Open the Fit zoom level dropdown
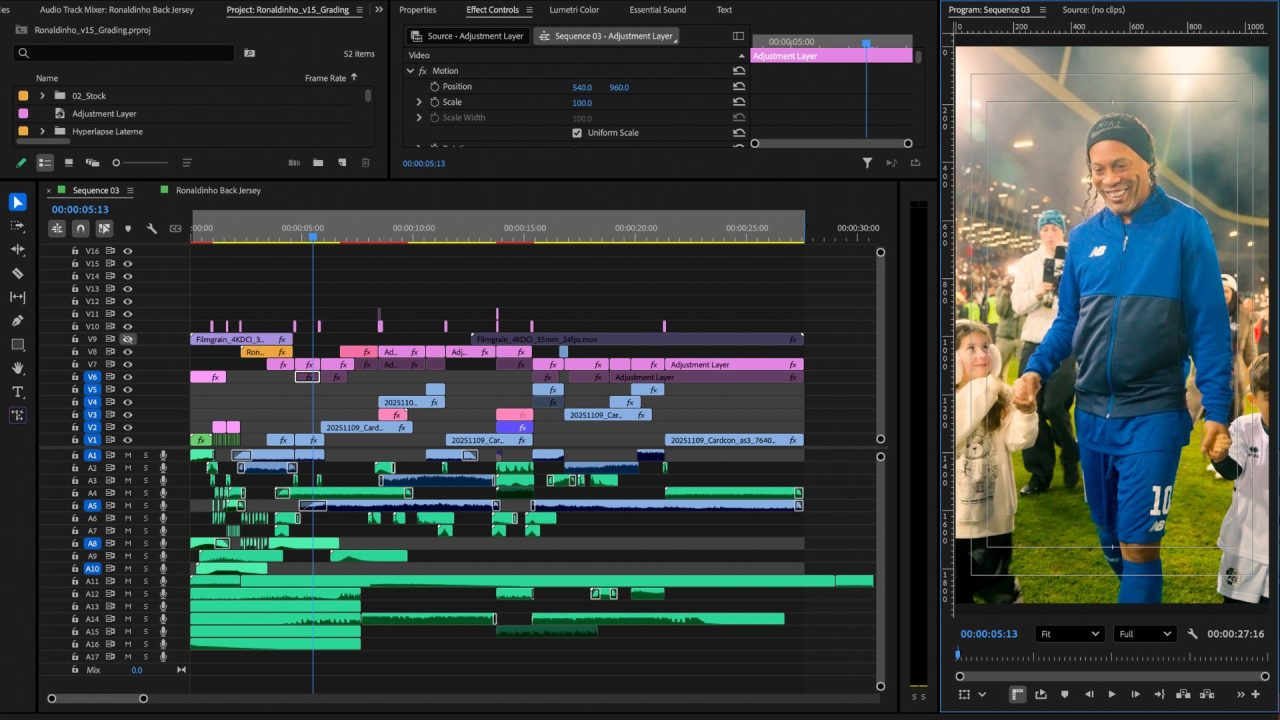 click(x=1069, y=634)
